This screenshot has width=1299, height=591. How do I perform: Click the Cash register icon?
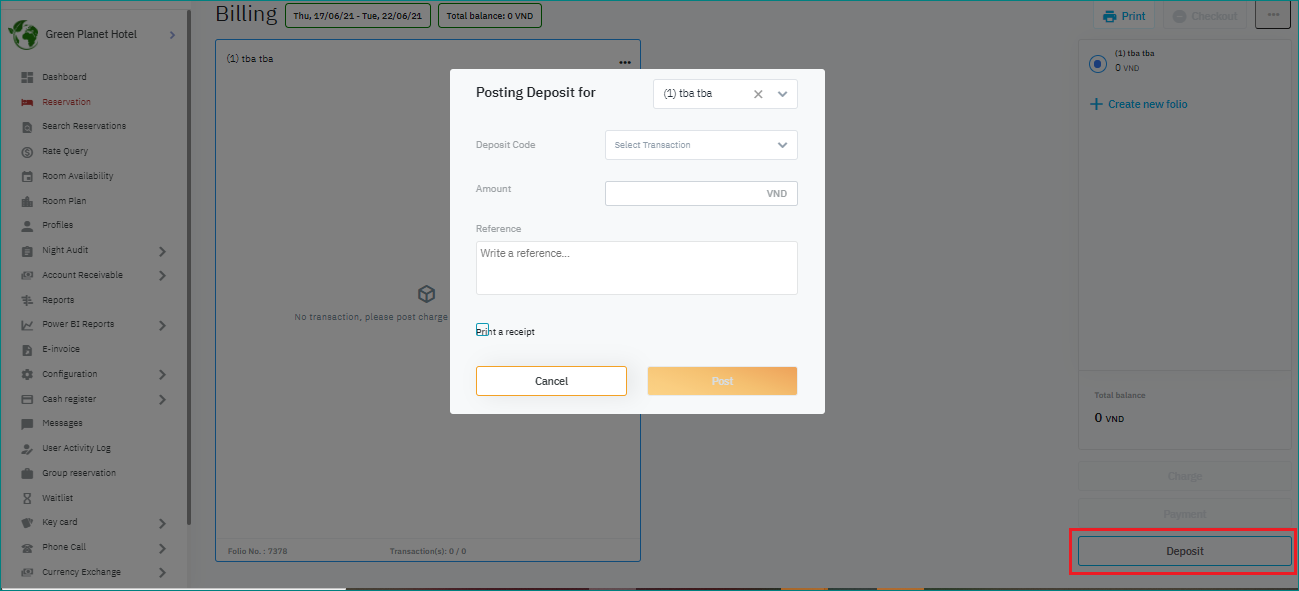(x=27, y=399)
